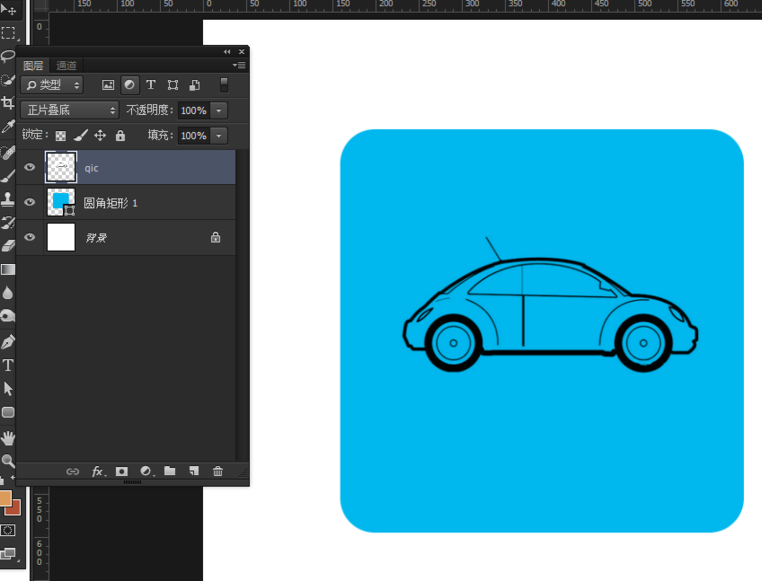This screenshot has height=581, width=762.
Task: Select the Horizontal Type tool
Action: [8, 365]
